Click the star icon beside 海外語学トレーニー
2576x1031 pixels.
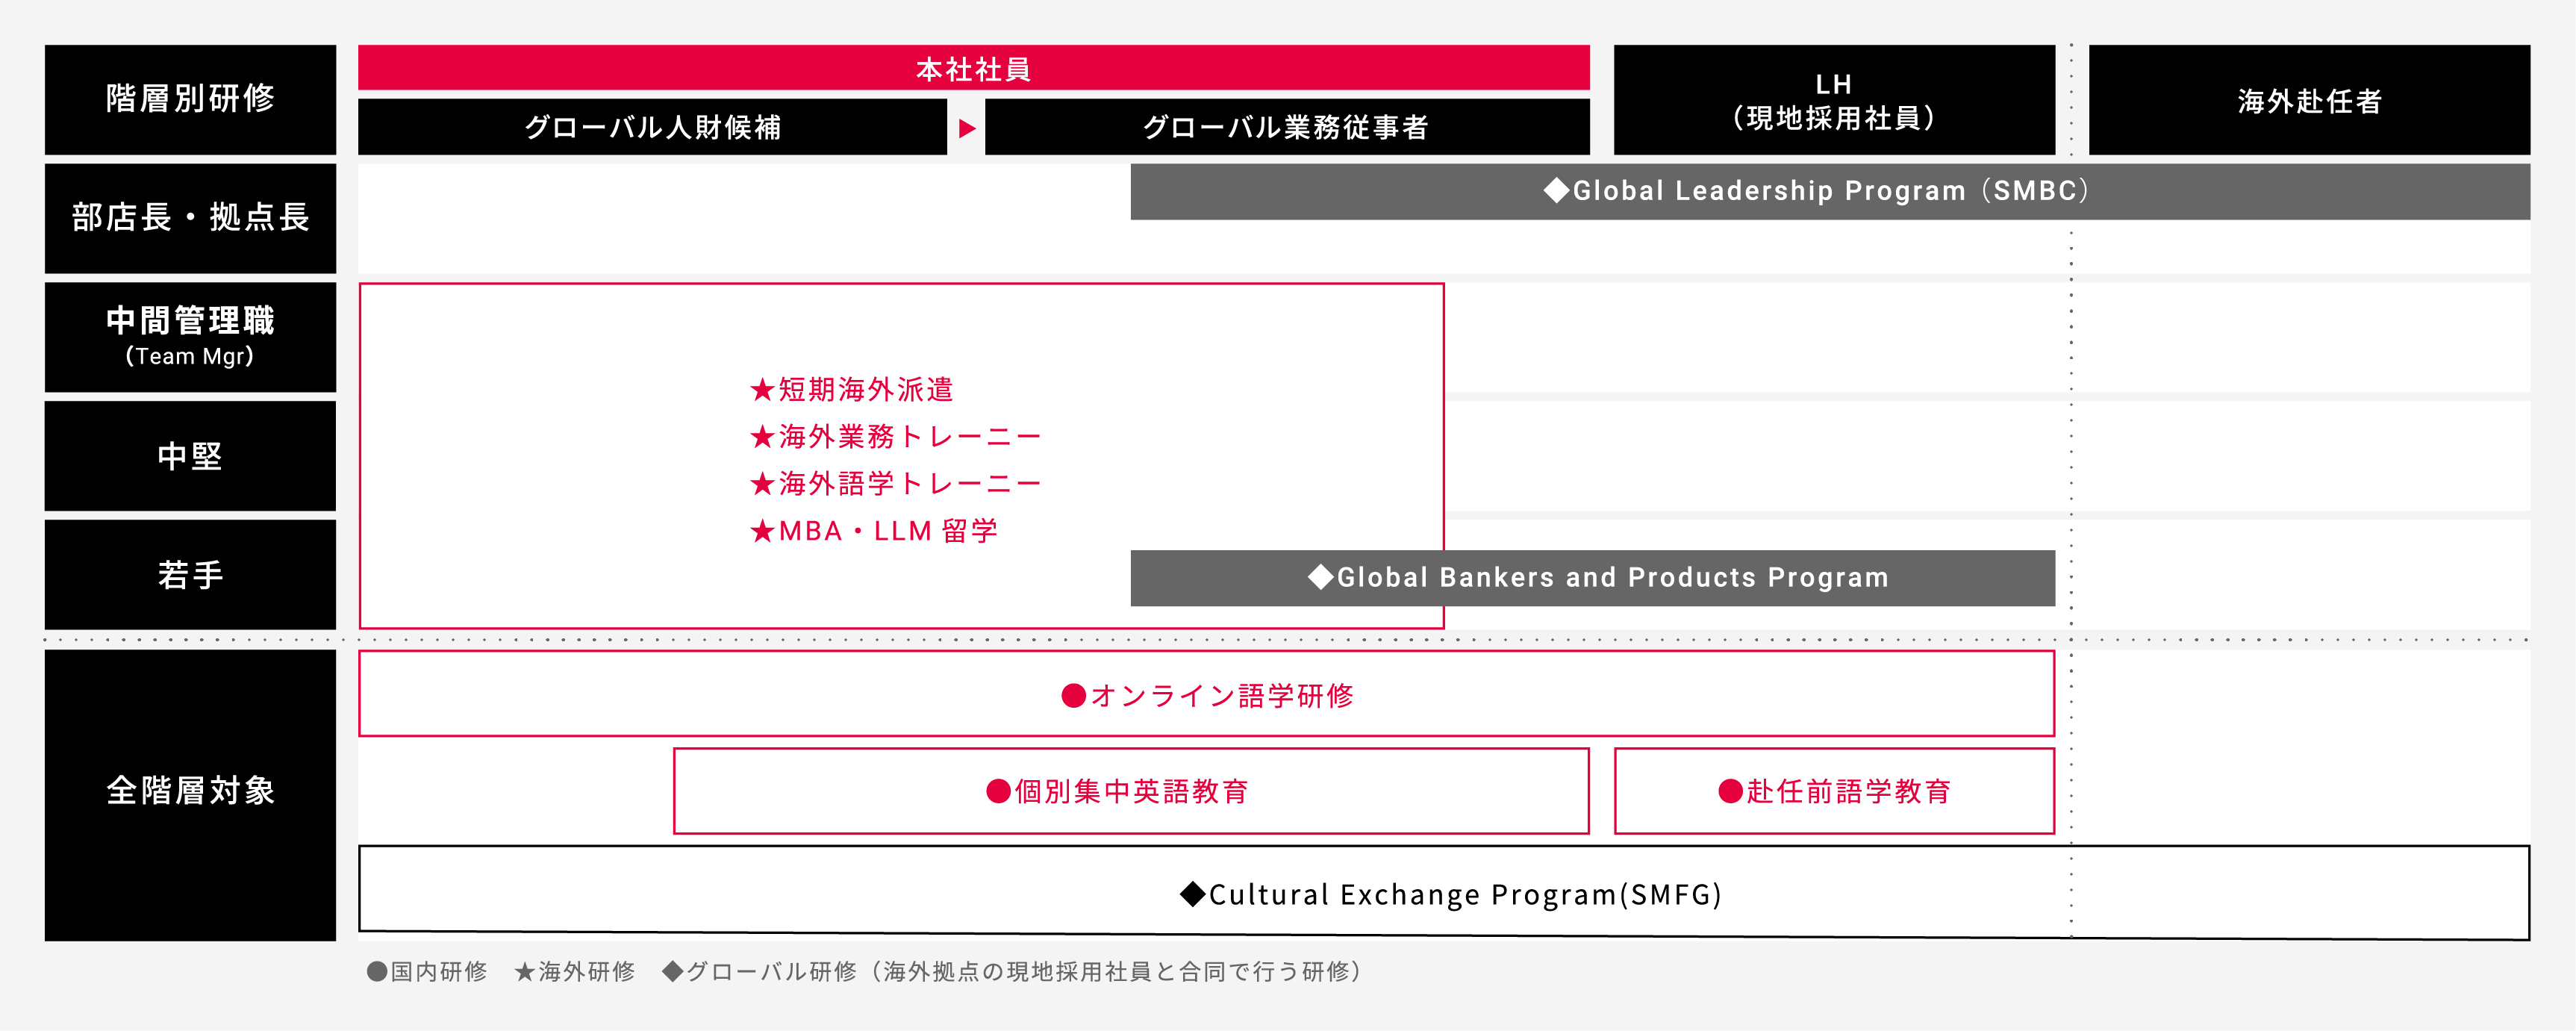(763, 484)
